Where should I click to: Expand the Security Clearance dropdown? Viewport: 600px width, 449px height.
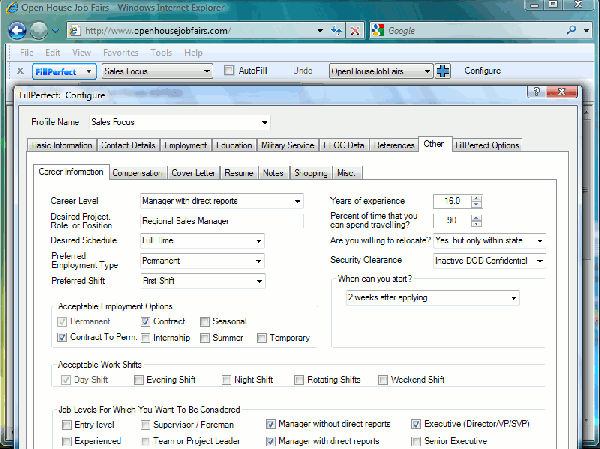coord(540,261)
